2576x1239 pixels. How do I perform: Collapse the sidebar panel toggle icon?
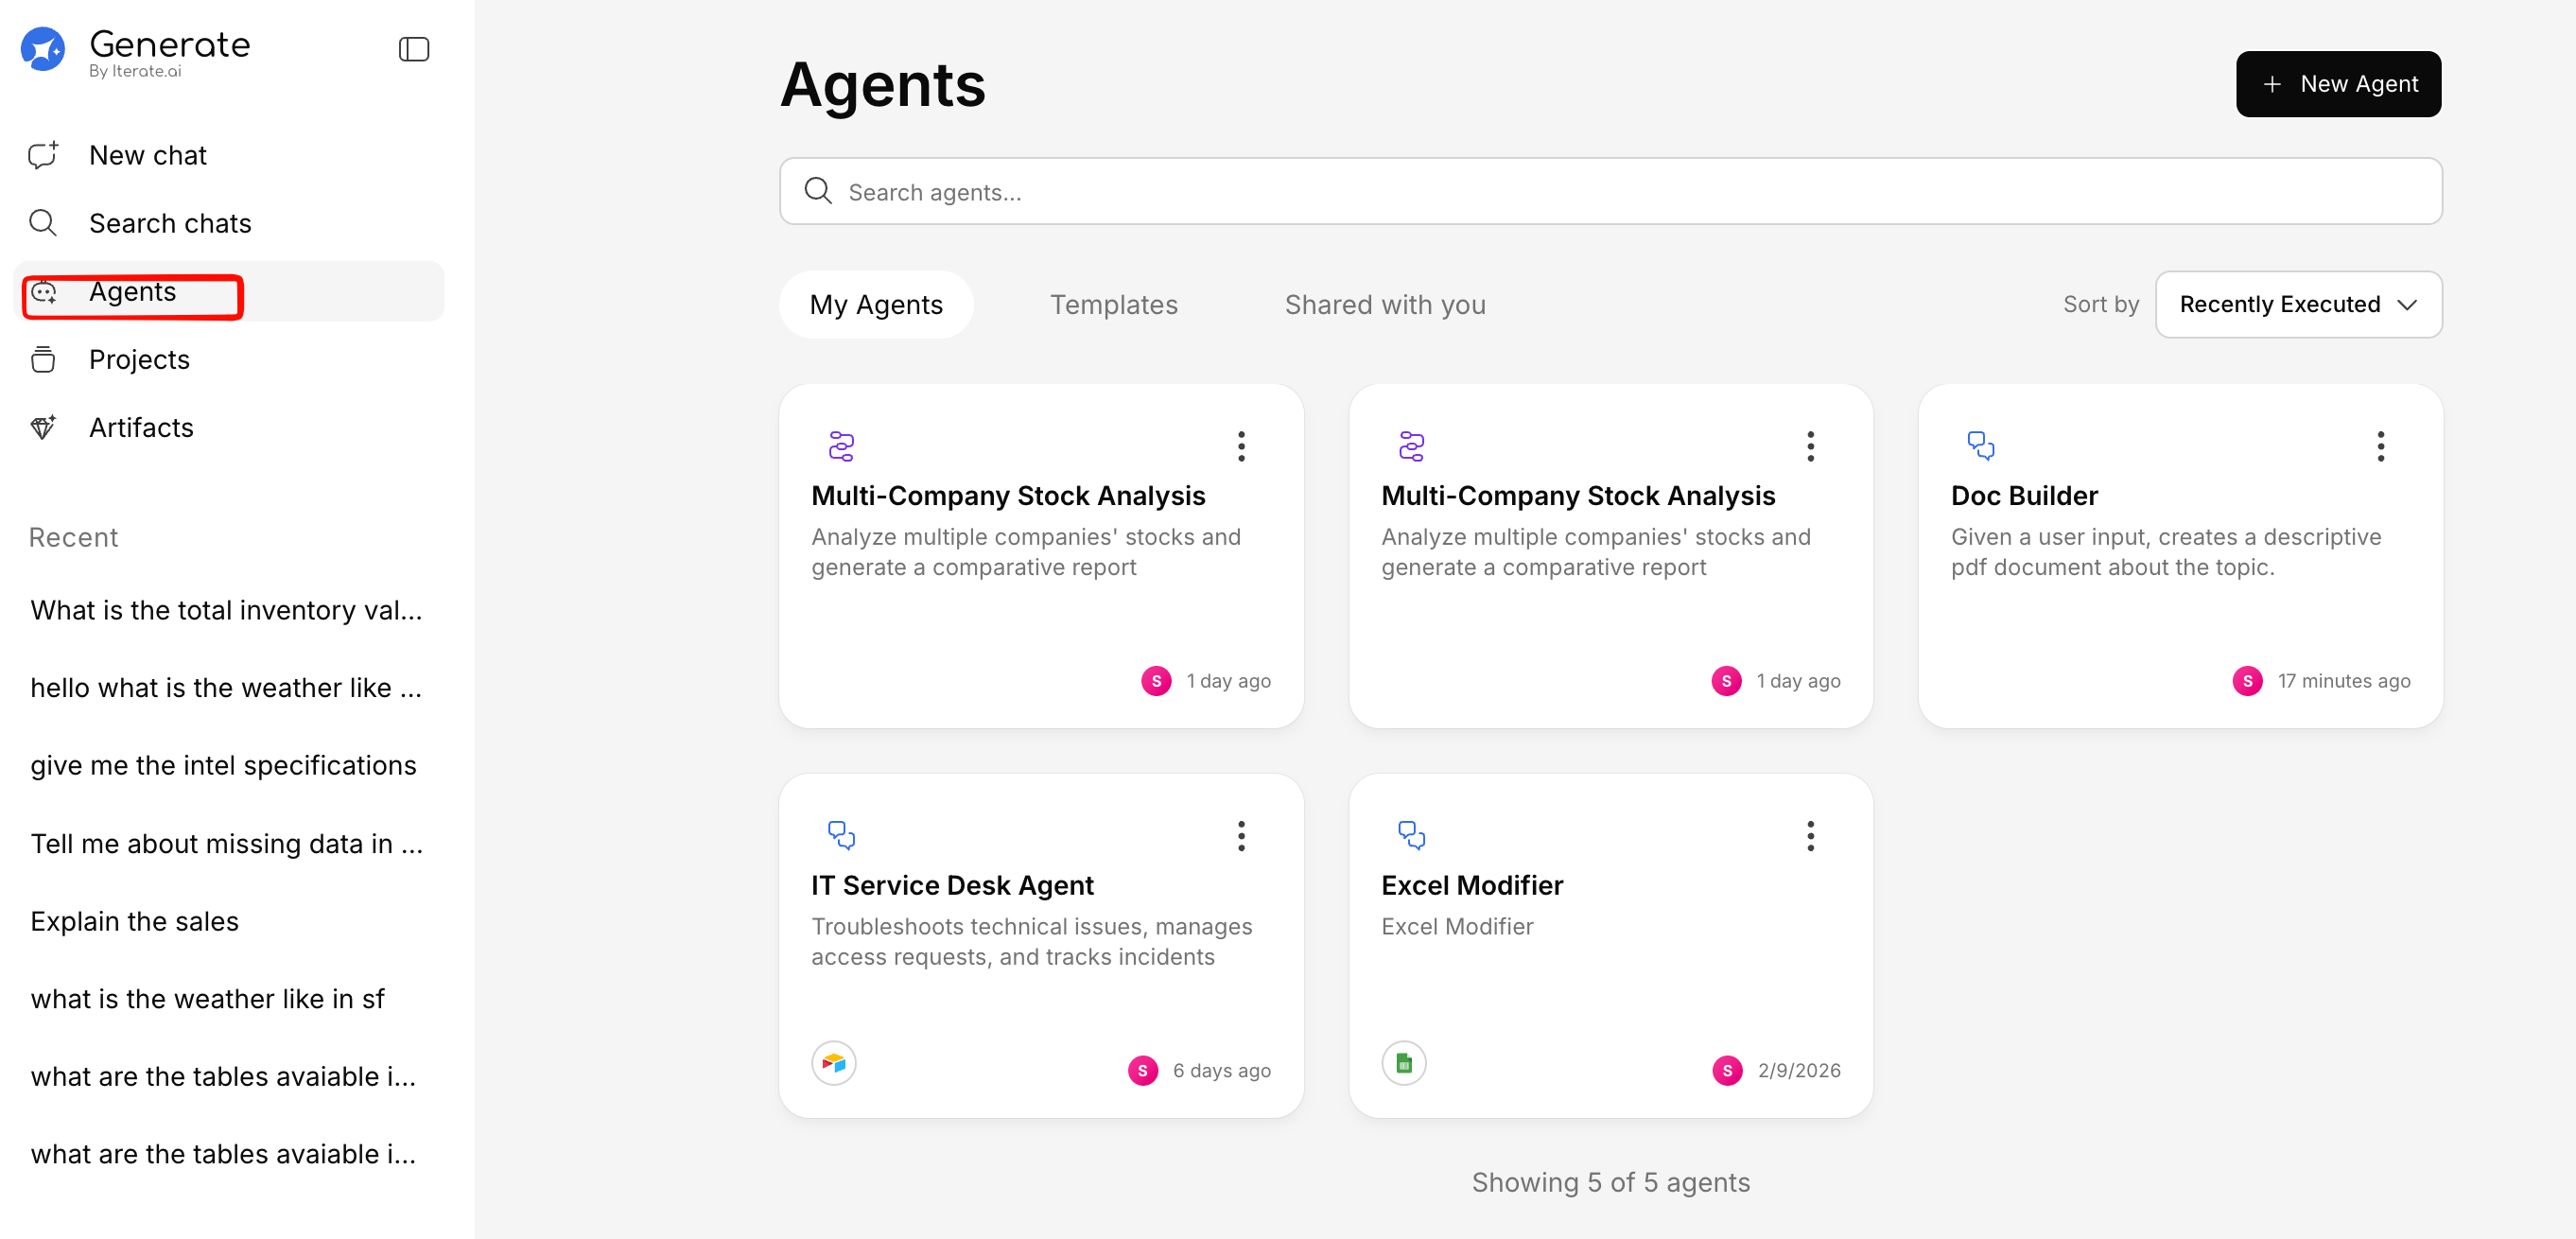413,49
